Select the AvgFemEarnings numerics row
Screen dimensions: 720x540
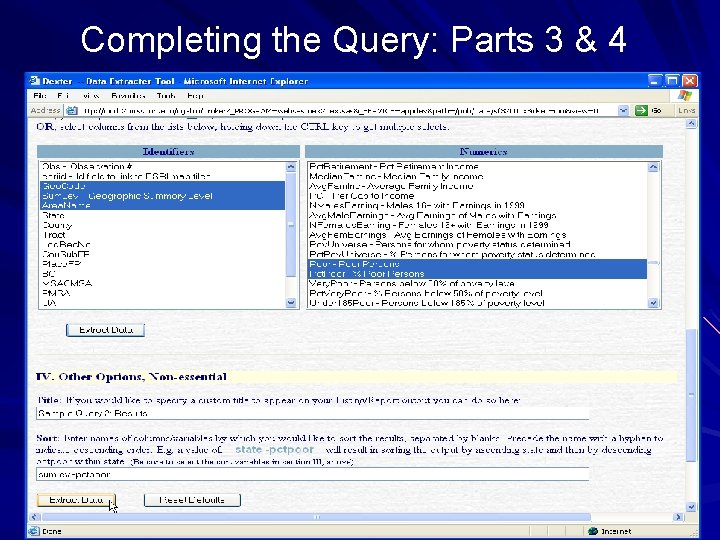pyautogui.click(x=477, y=235)
